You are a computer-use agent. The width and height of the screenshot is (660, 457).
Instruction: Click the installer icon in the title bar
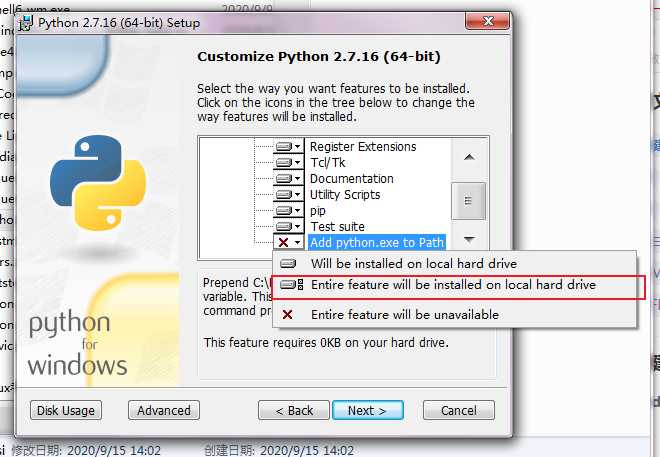pyautogui.click(x=26, y=23)
